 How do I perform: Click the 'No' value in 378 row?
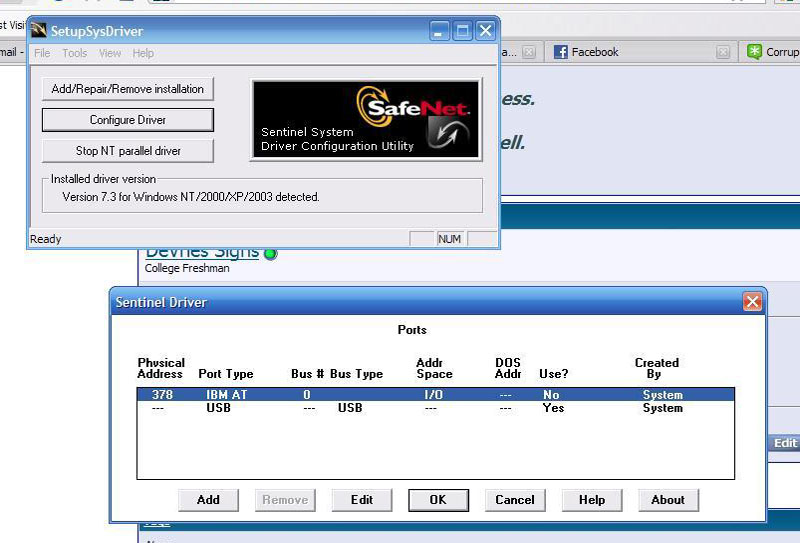[x=551, y=394]
